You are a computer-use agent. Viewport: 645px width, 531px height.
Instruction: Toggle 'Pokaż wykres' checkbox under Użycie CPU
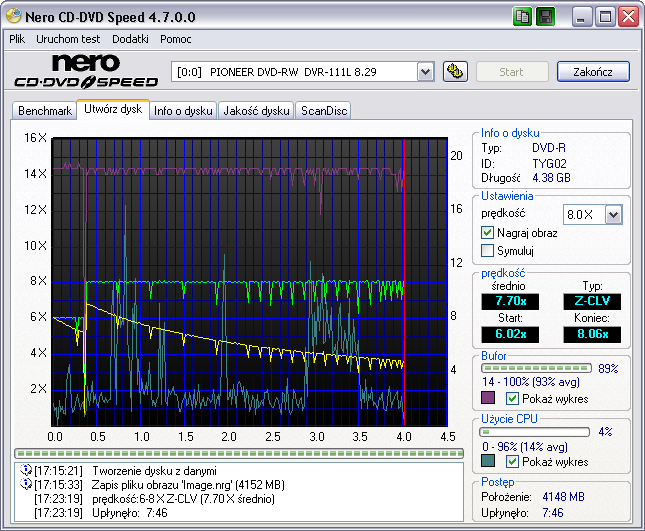coord(512,461)
